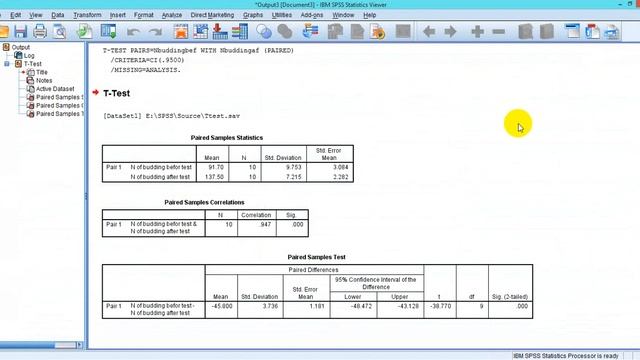
Task: Click the mean value 91.70
Action: coord(216,167)
